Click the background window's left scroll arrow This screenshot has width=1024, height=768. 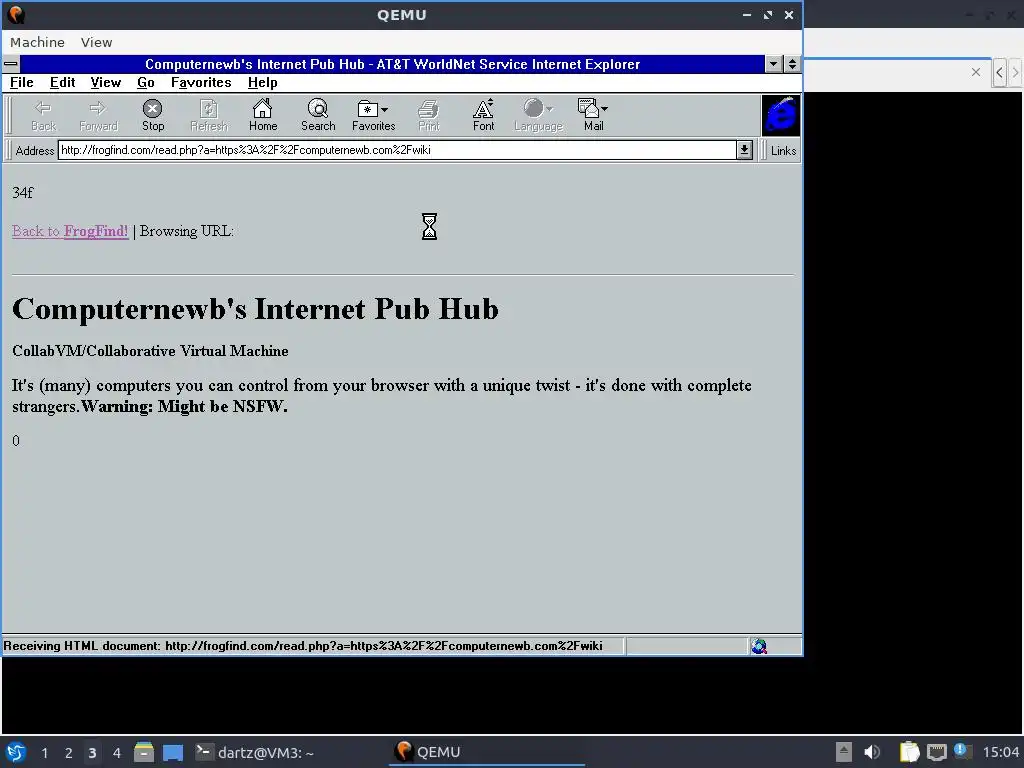999,72
